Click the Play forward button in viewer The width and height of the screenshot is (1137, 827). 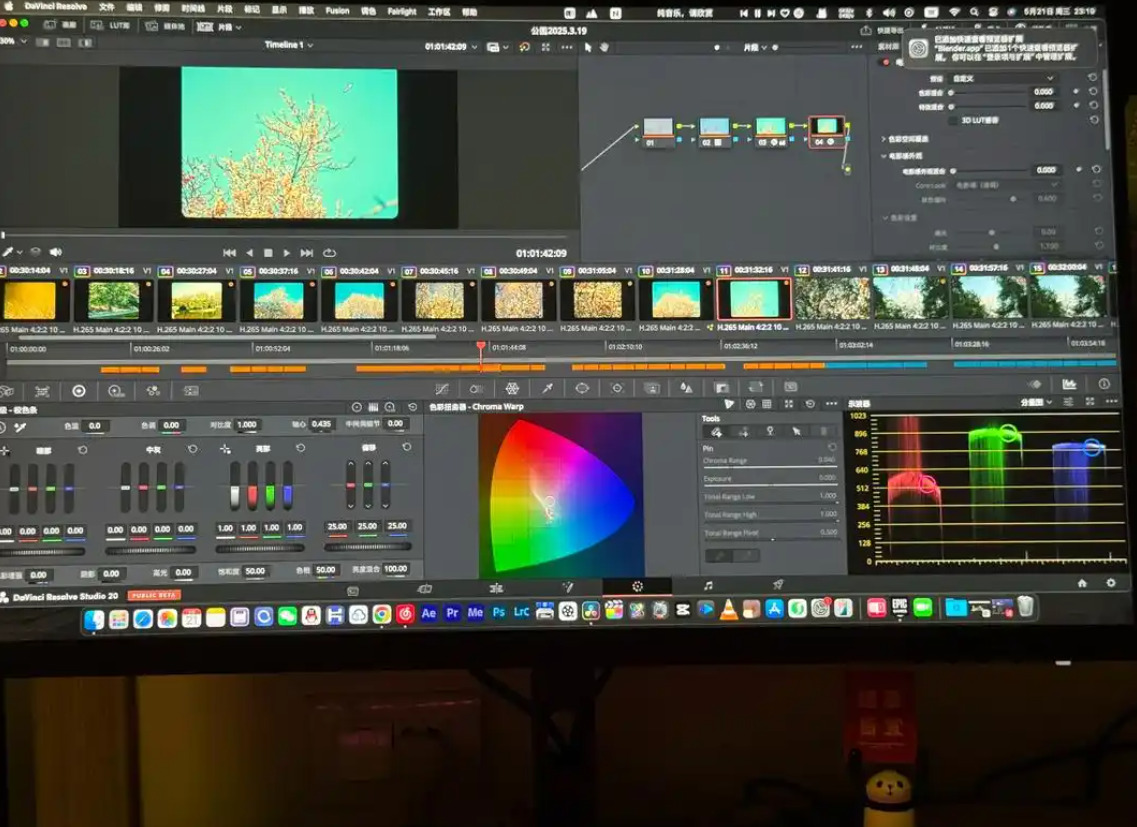pos(287,253)
